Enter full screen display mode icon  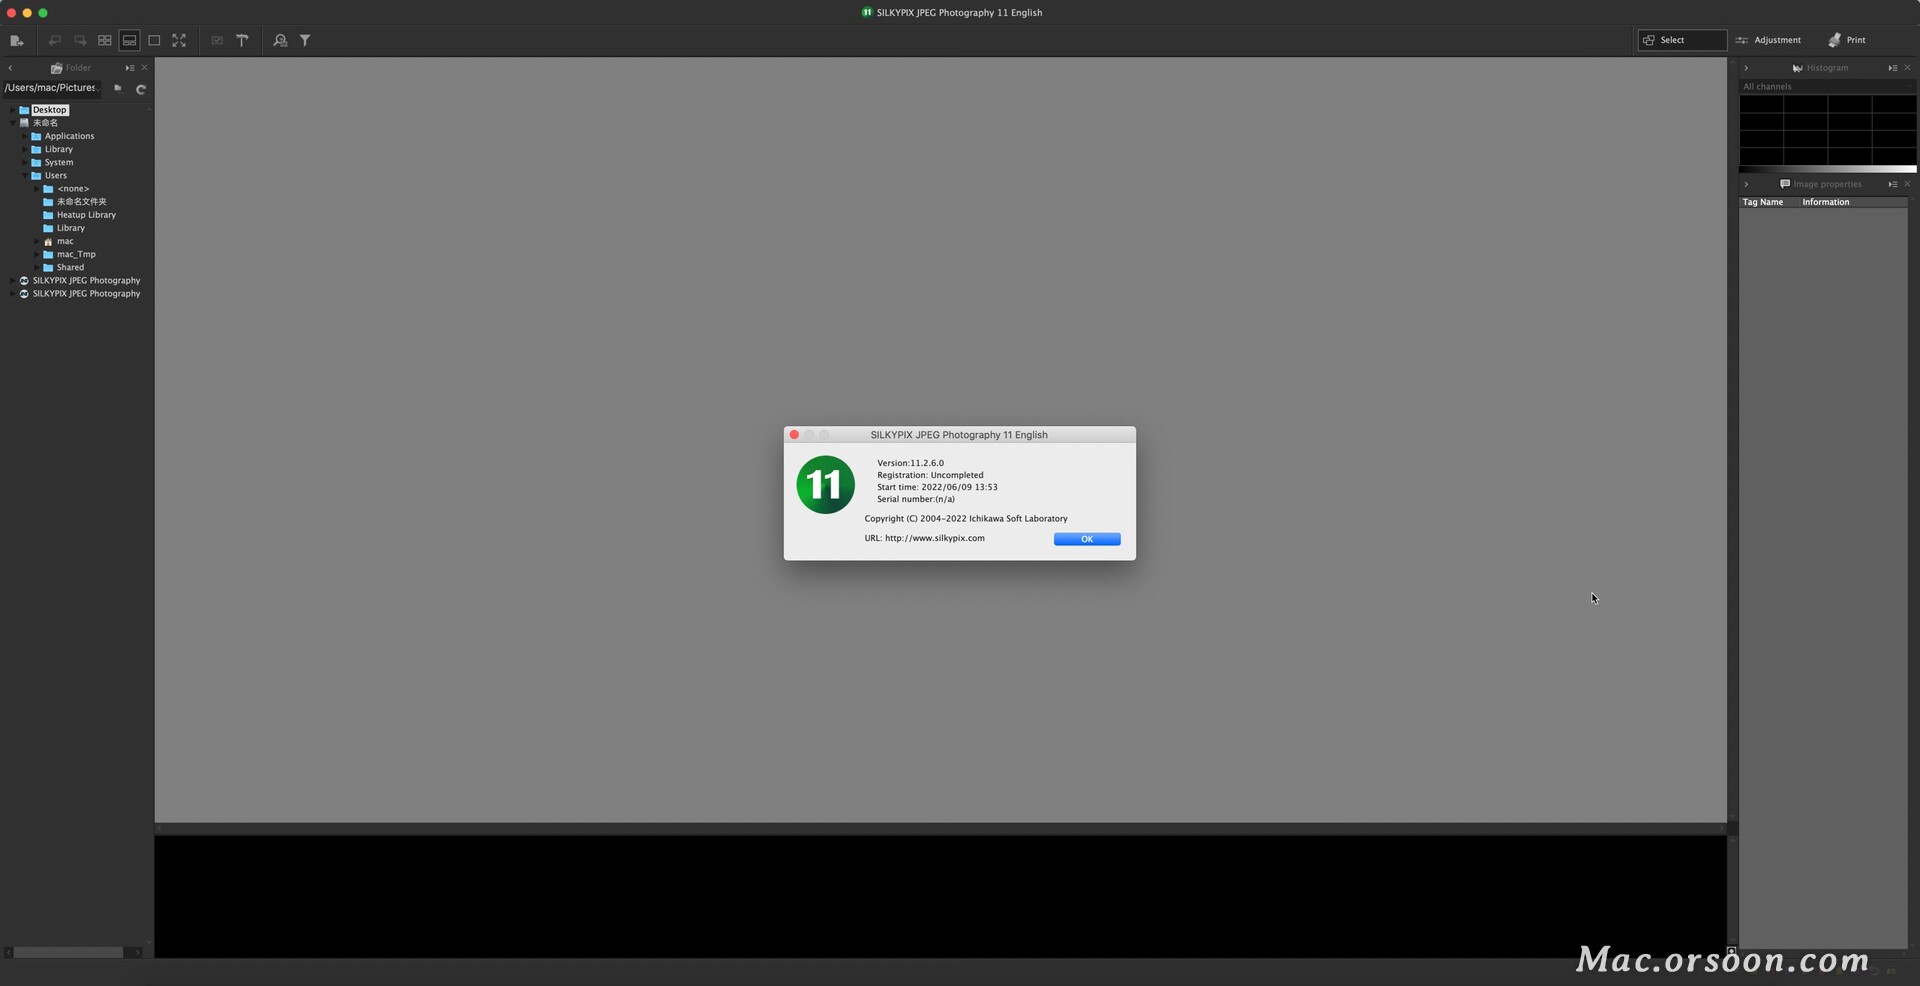[179, 41]
